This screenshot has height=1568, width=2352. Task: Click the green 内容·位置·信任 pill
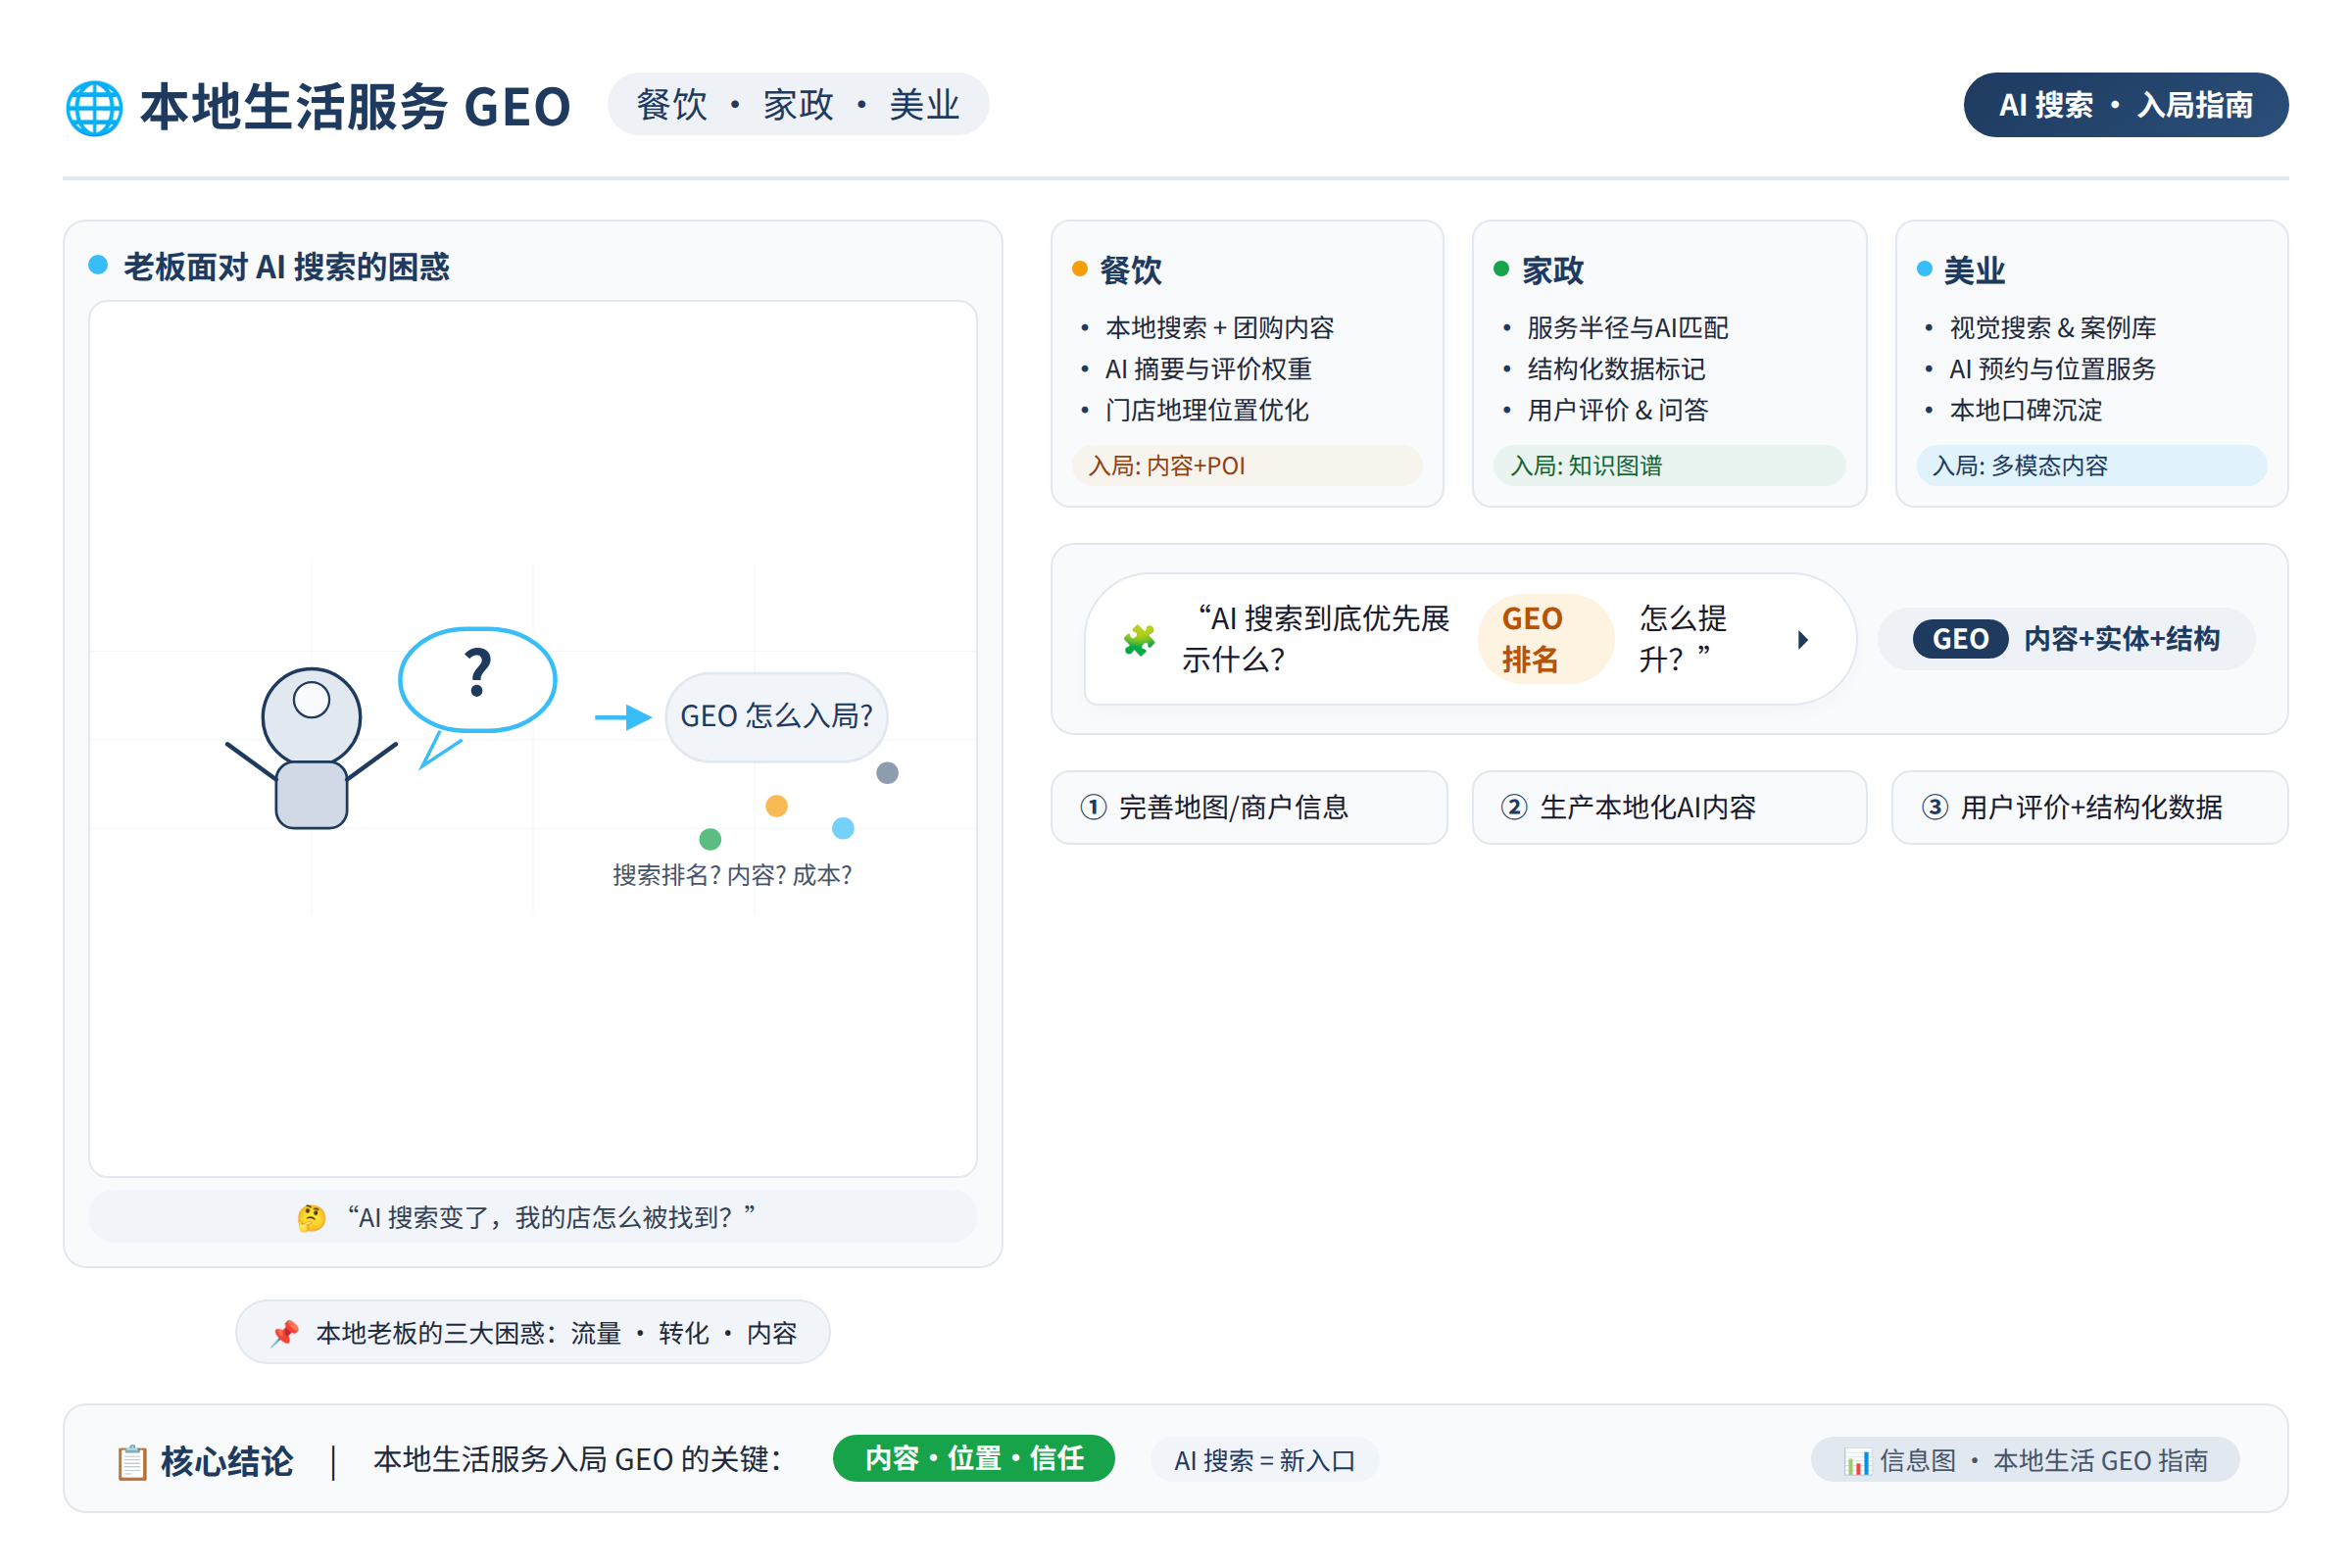pos(974,1459)
